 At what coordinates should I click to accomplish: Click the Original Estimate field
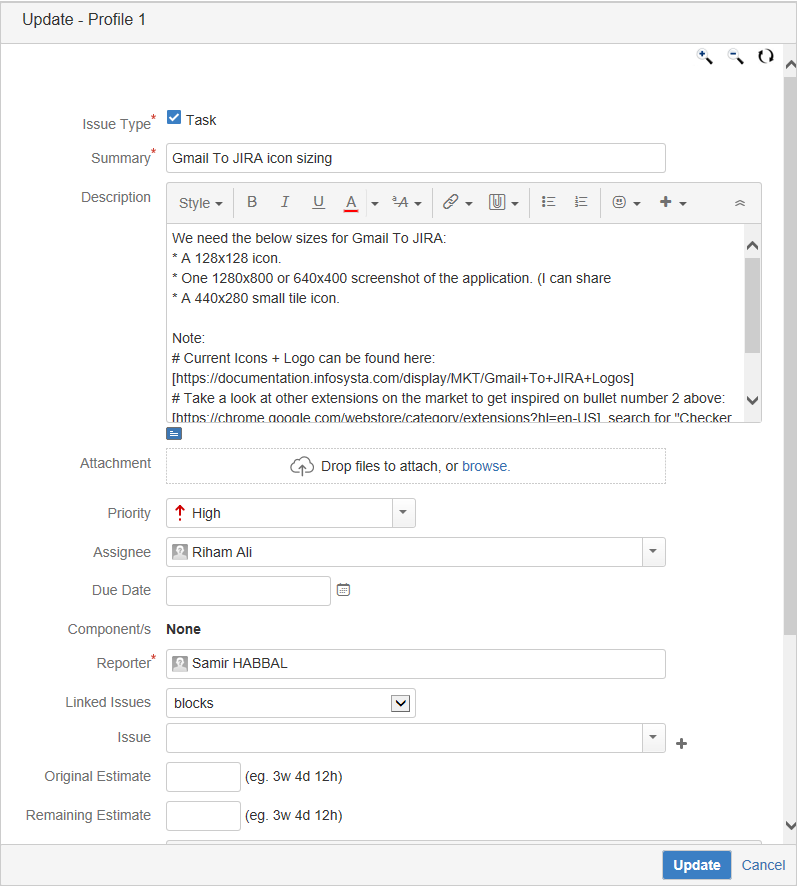tap(203, 776)
